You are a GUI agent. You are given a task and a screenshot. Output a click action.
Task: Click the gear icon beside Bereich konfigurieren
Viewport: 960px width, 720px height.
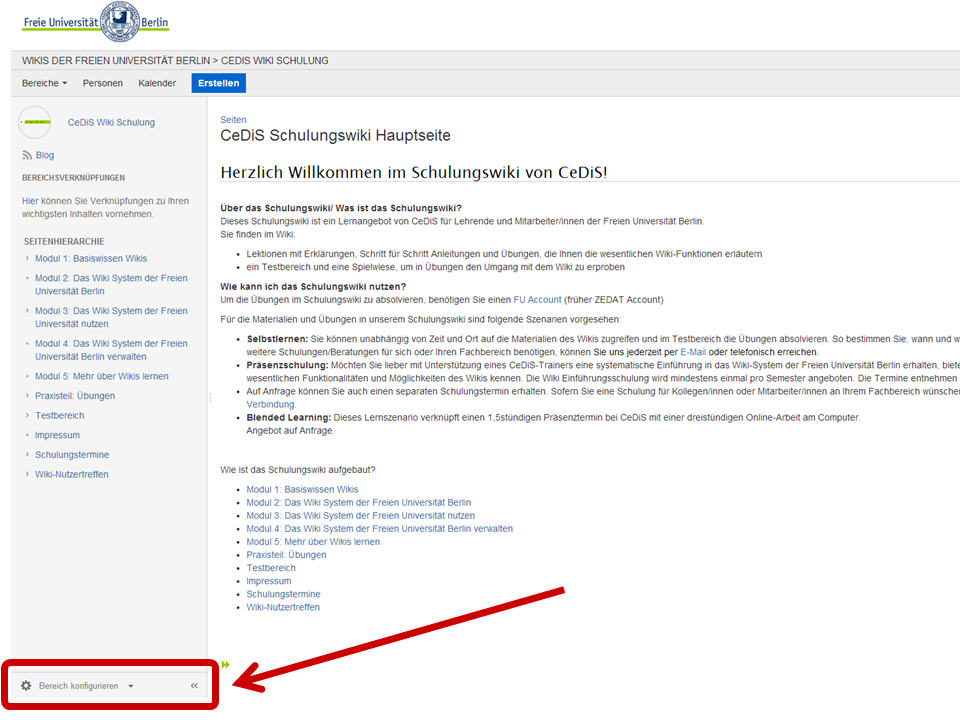[x=26, y=686]
